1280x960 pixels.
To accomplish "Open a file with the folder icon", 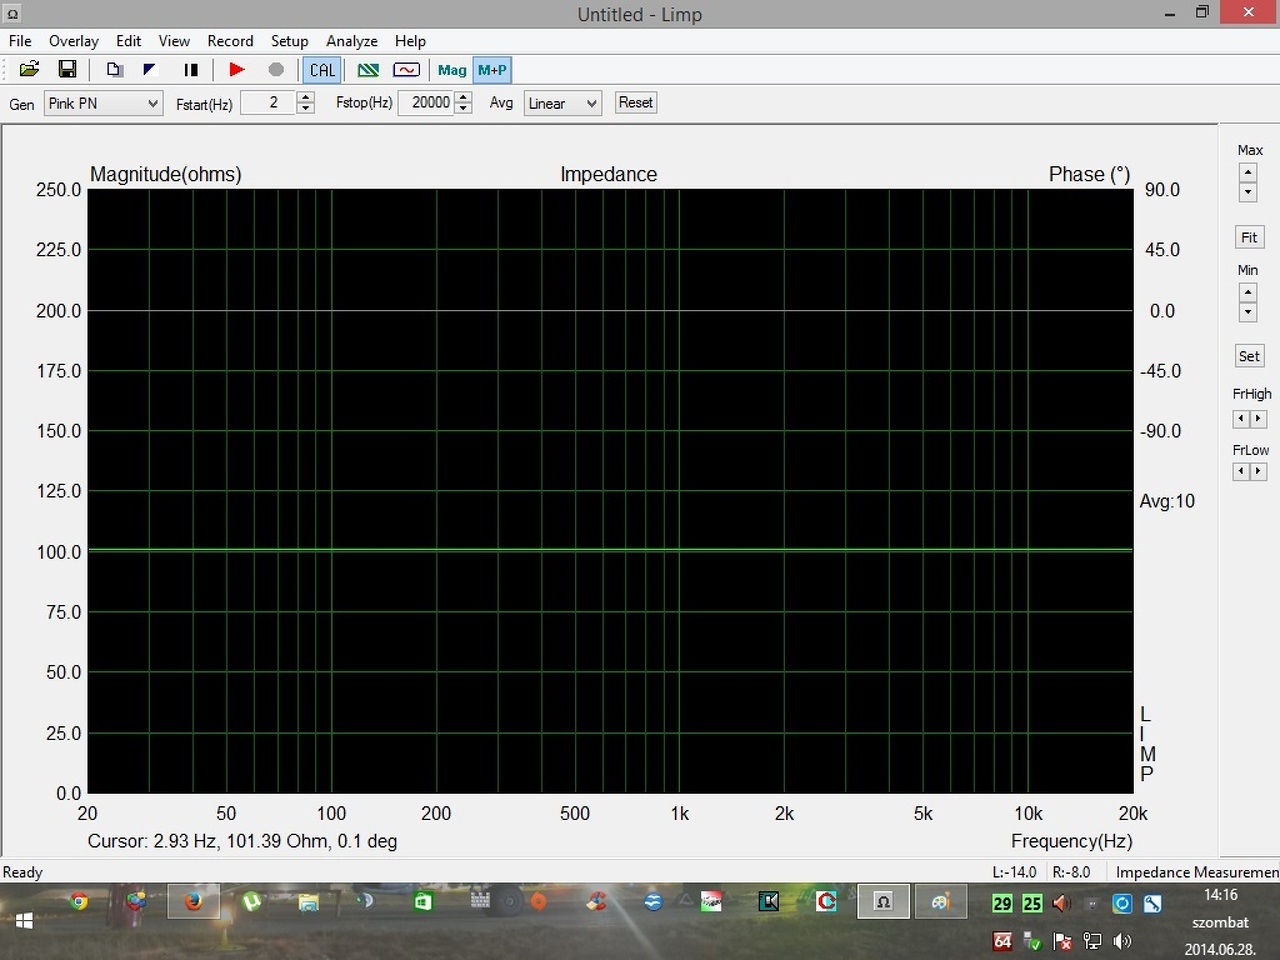I will click(29, 69).
